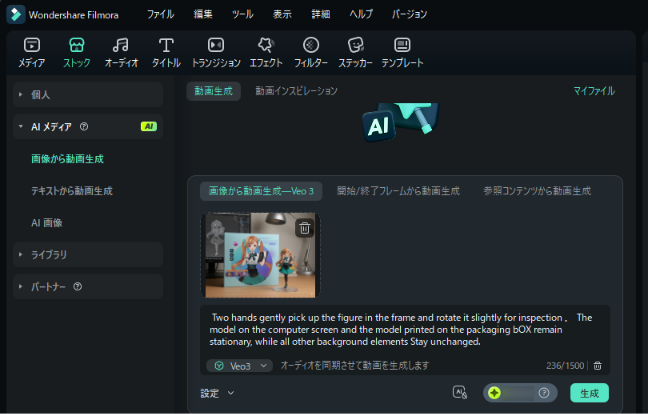Open the 表示 menu
Image resolution: width=648 pixels, height=414 pixels.
pyautogui.click(x=282, y=14)
